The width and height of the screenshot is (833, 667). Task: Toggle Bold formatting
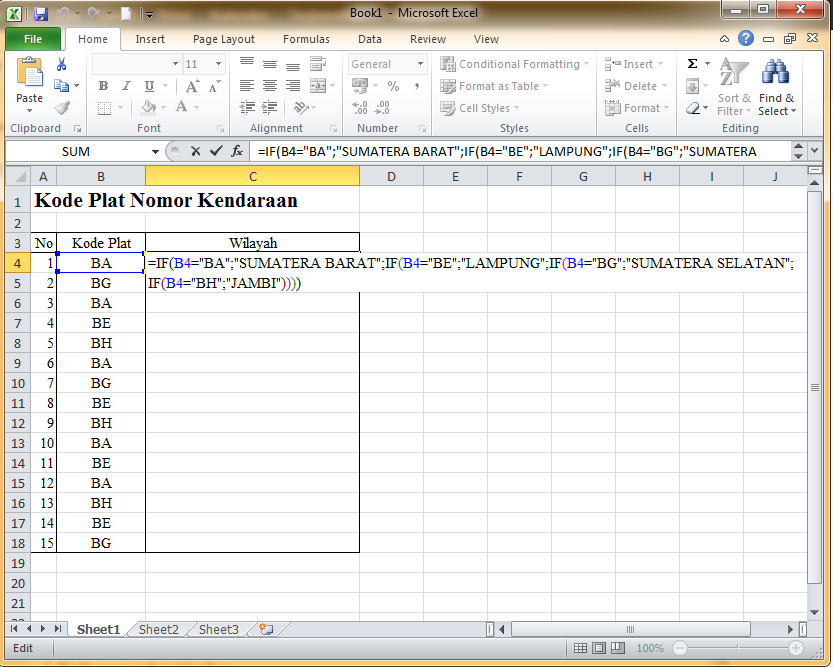(102, 86)
